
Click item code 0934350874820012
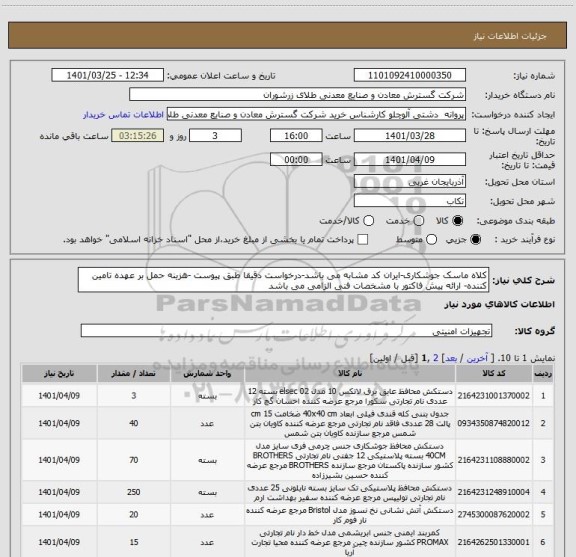[494, 423]
